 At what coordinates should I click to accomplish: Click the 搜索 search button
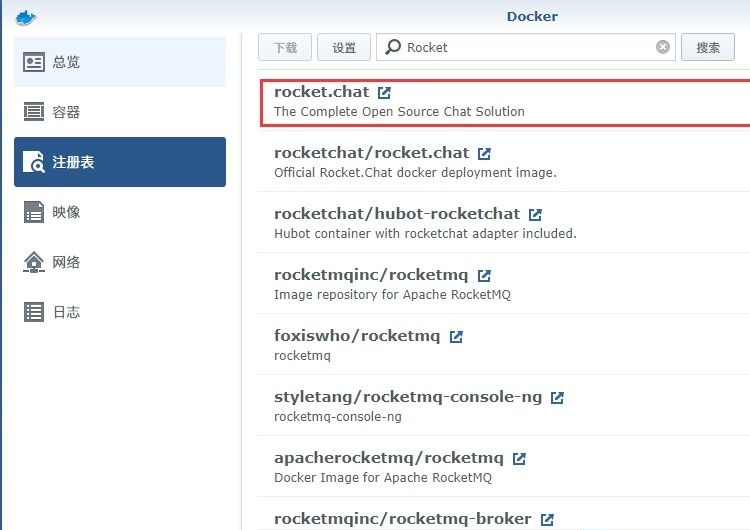pyautogui.click(x=708, y=47)
